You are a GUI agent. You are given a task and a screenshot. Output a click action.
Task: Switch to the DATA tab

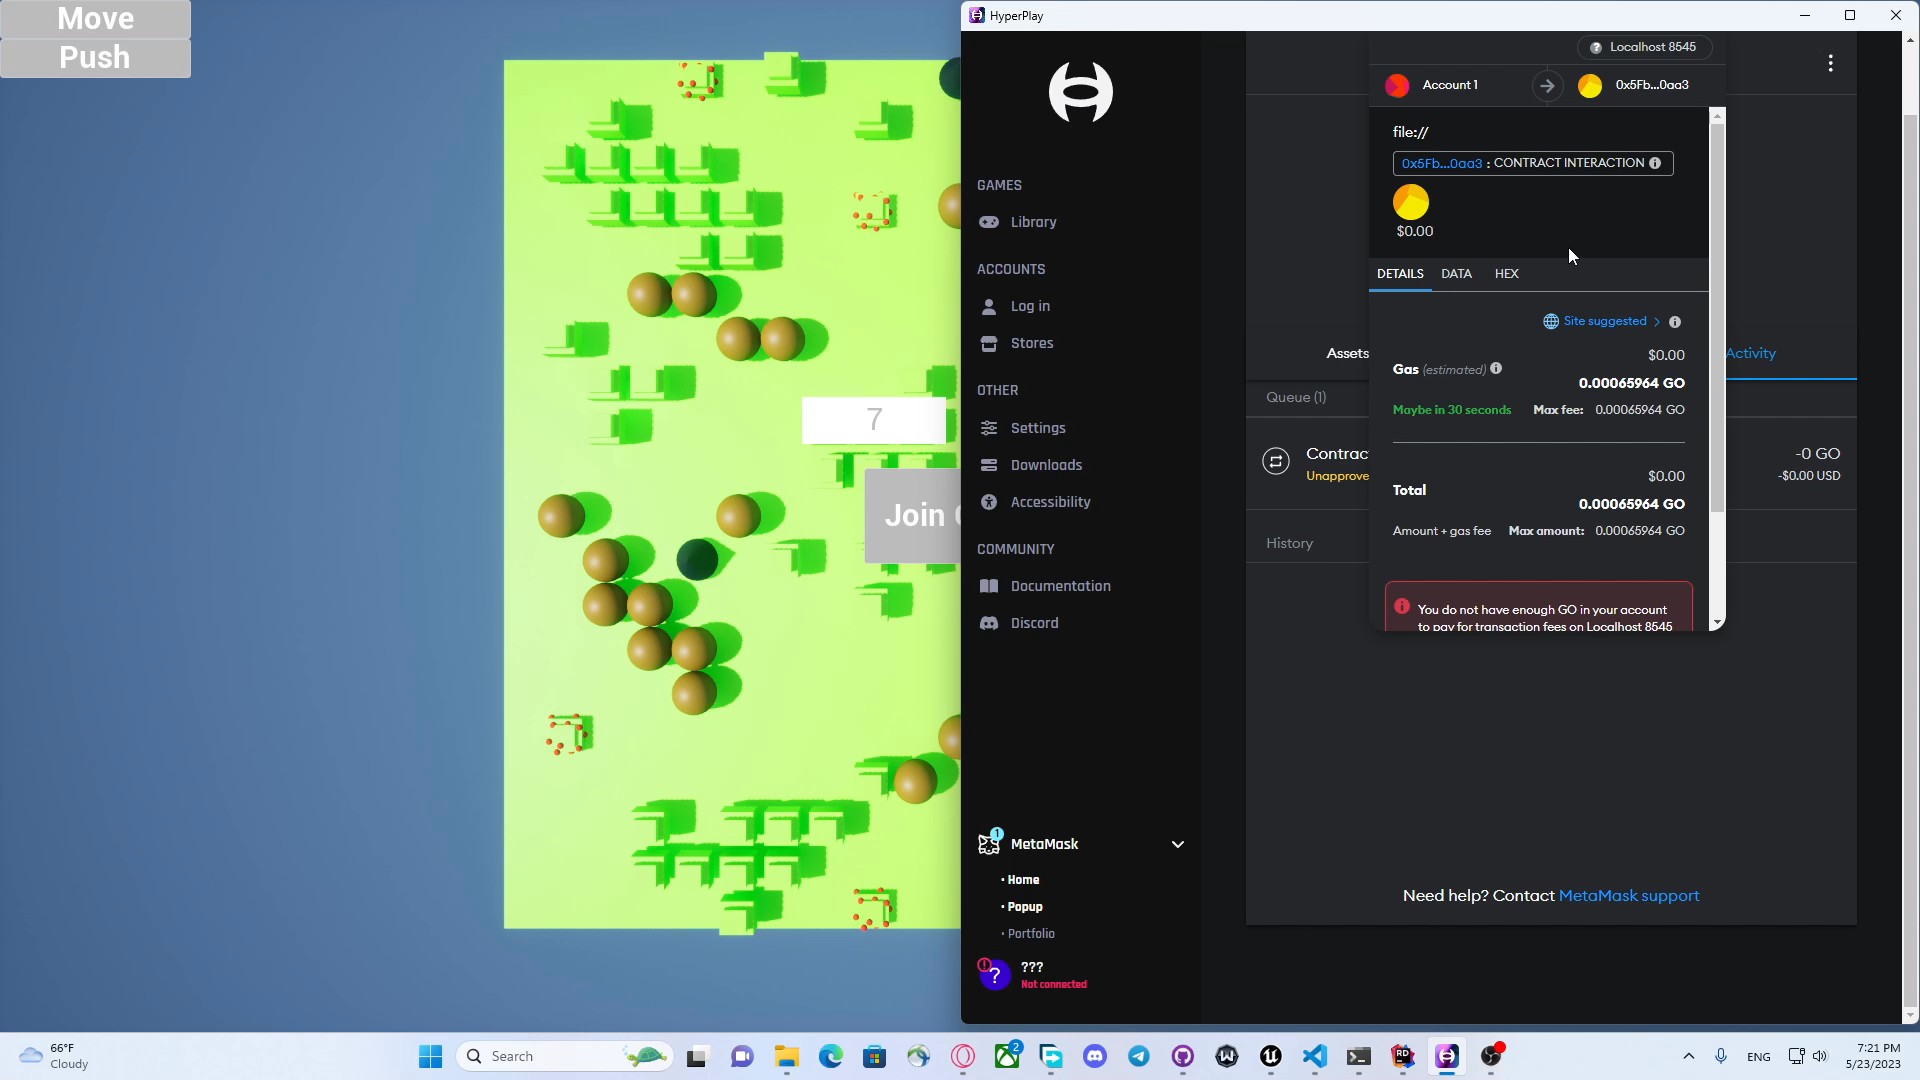pos(1456,274)
